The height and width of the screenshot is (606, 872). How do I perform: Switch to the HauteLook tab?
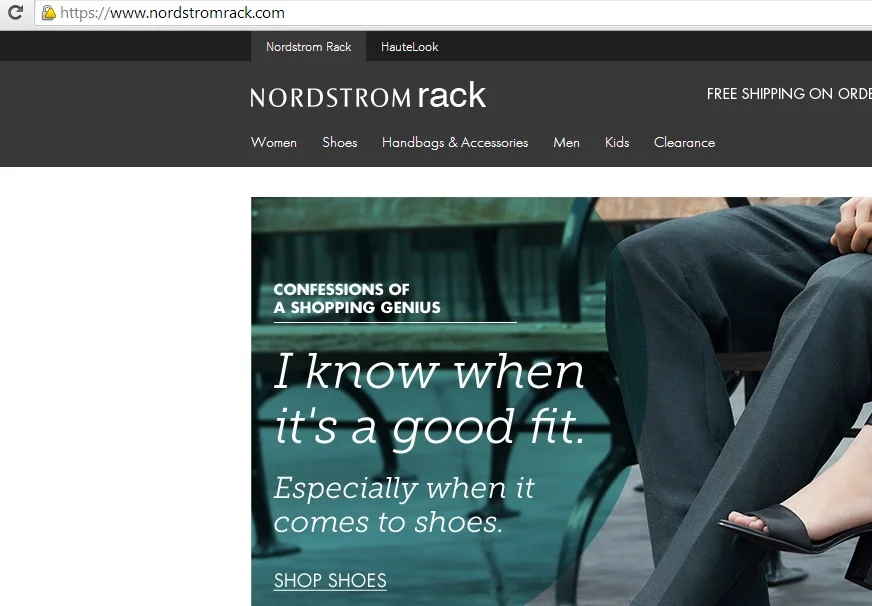(409, 47)
